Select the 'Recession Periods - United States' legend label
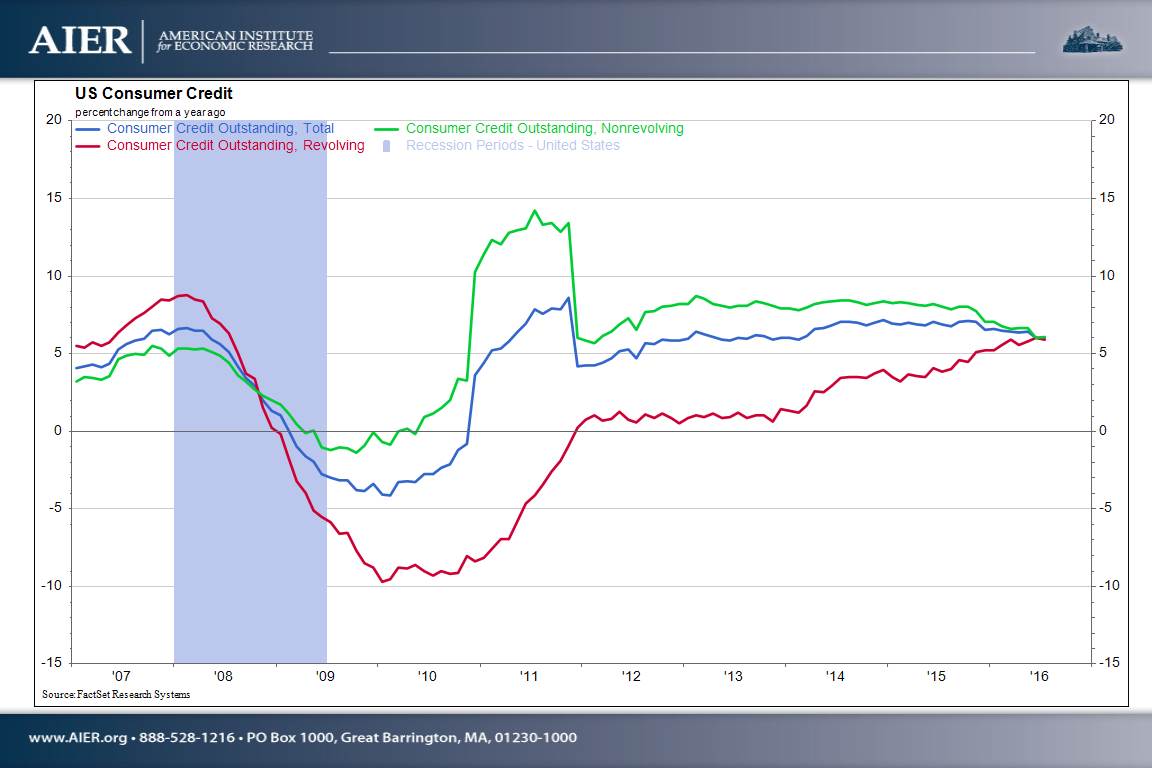 [x=512, y=146]
